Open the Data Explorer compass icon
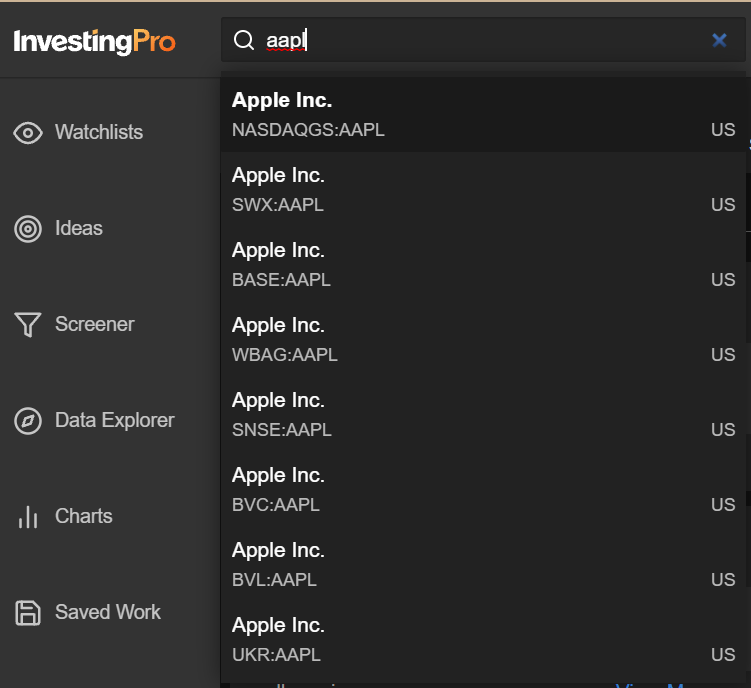The image size is (751, 688). [x=28, y=421]
